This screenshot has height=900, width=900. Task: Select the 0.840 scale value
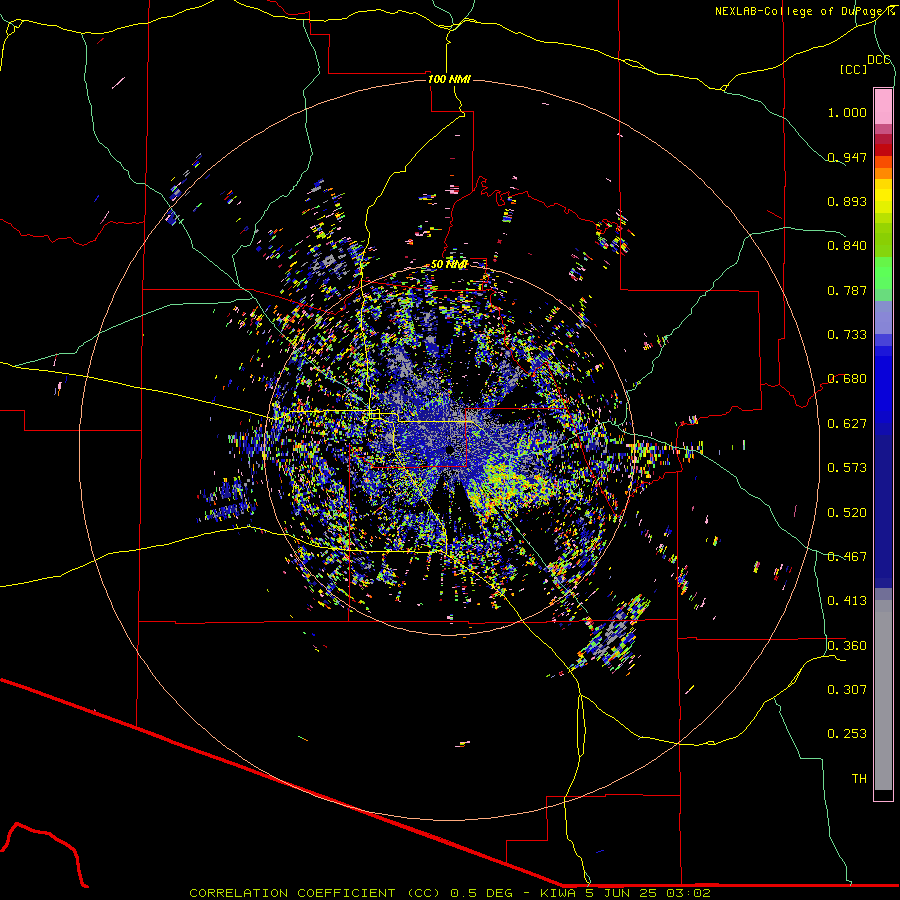(847, 246)
